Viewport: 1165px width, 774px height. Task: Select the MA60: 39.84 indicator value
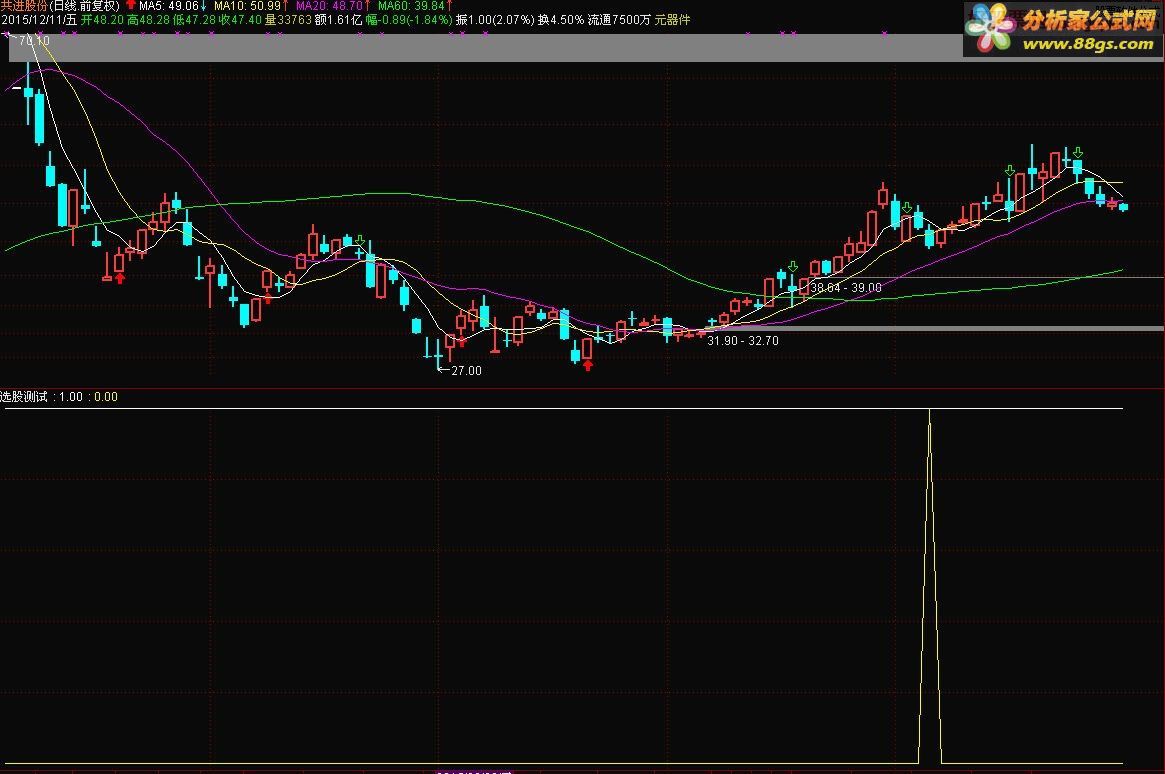(x=411, y=6)
